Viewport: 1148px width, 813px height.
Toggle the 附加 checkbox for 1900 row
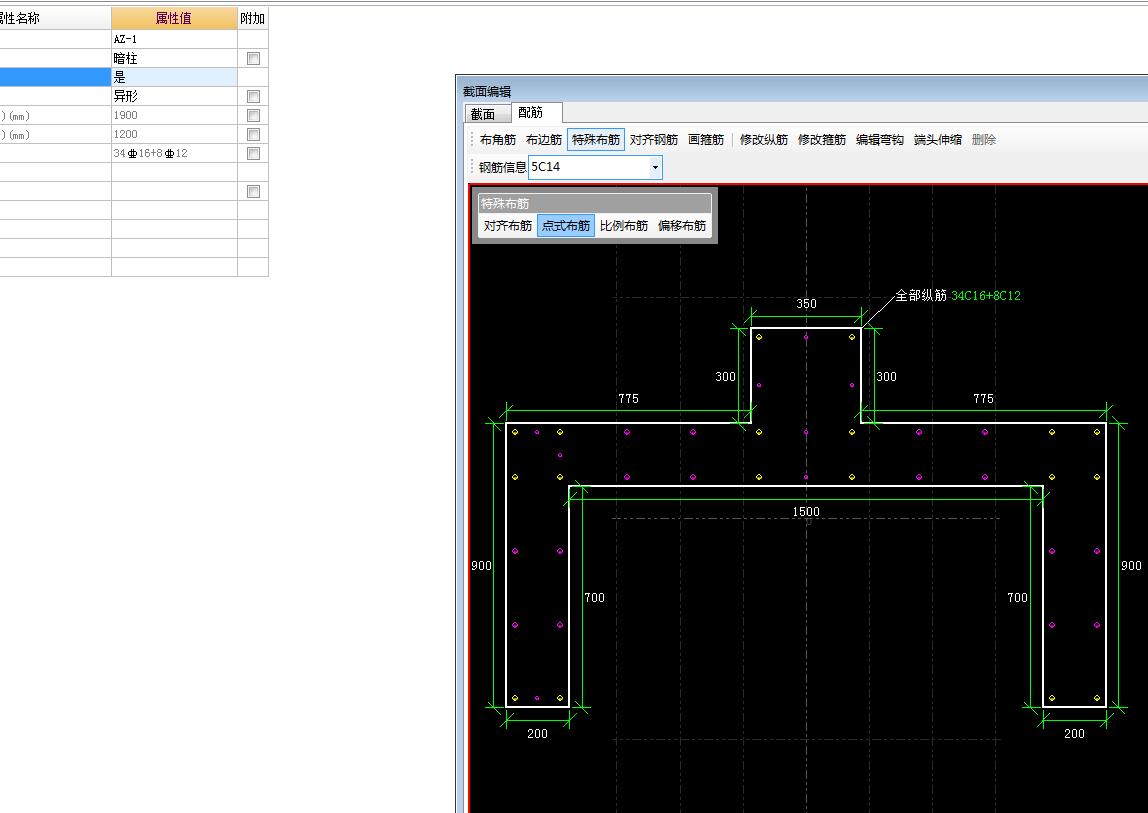click(x=253, y=115)
